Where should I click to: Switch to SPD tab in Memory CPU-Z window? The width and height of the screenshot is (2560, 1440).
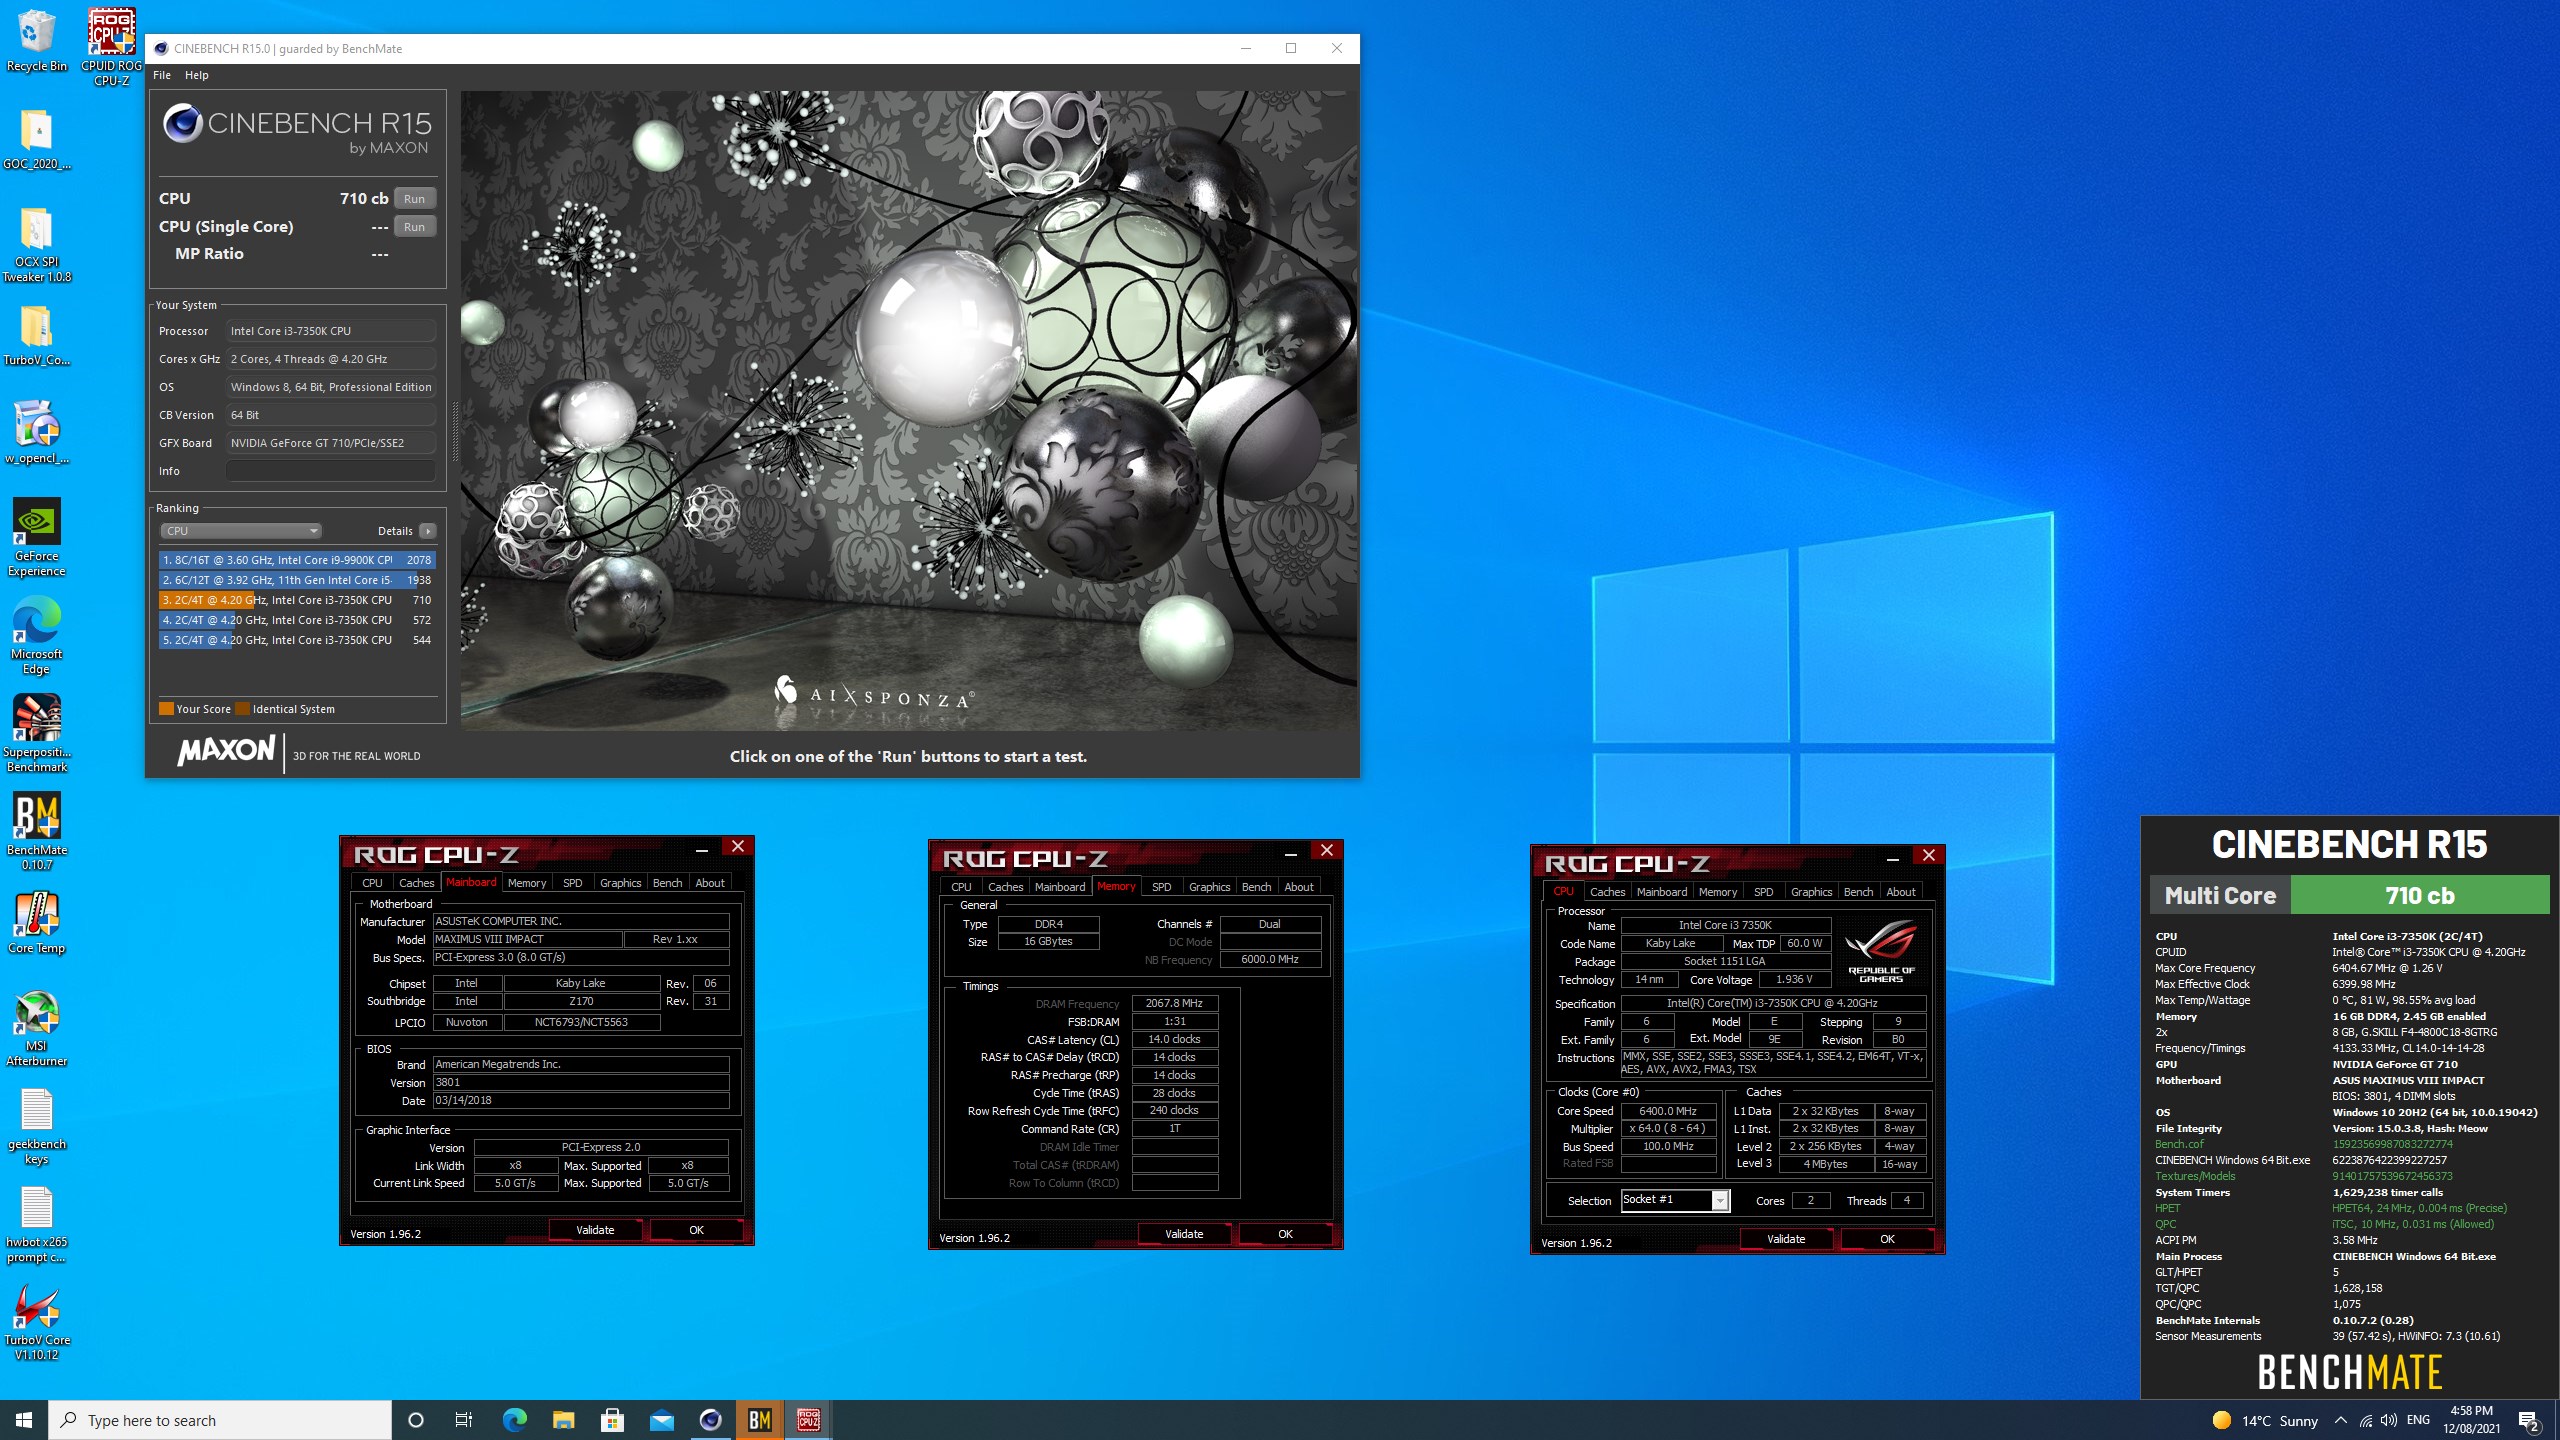coord(1161,887)
